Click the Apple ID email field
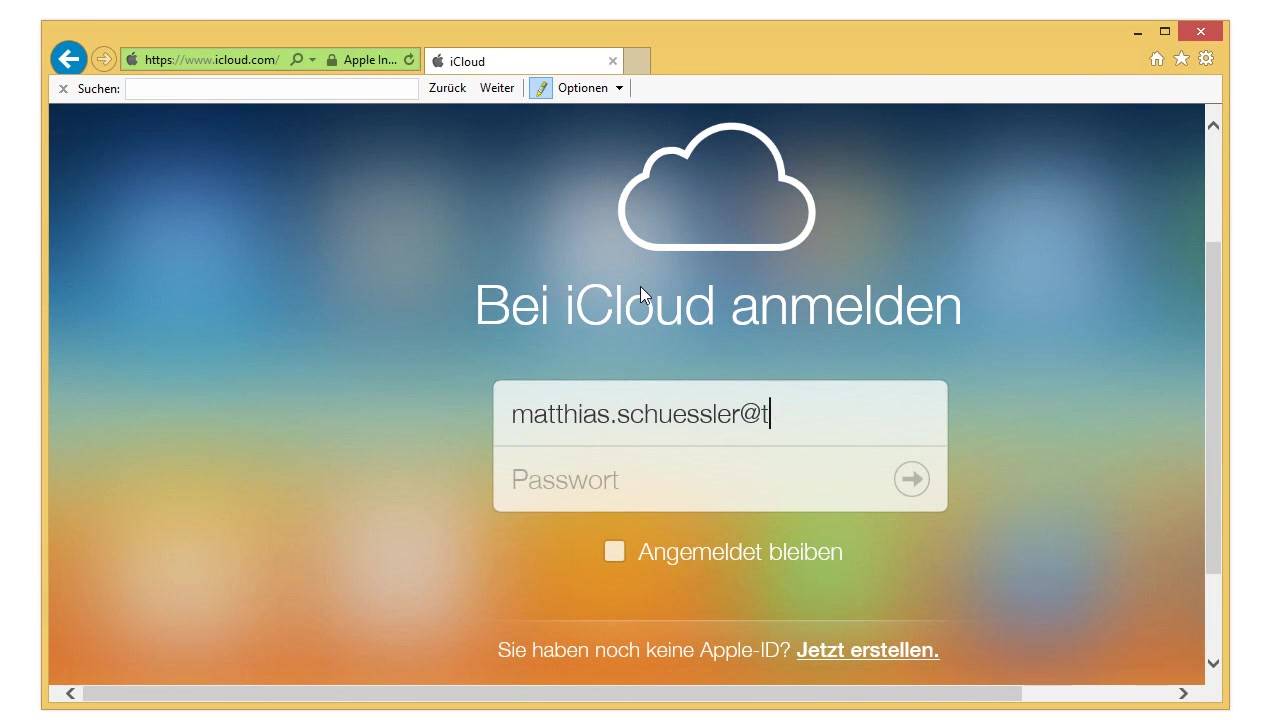 [x=720, y=414]
